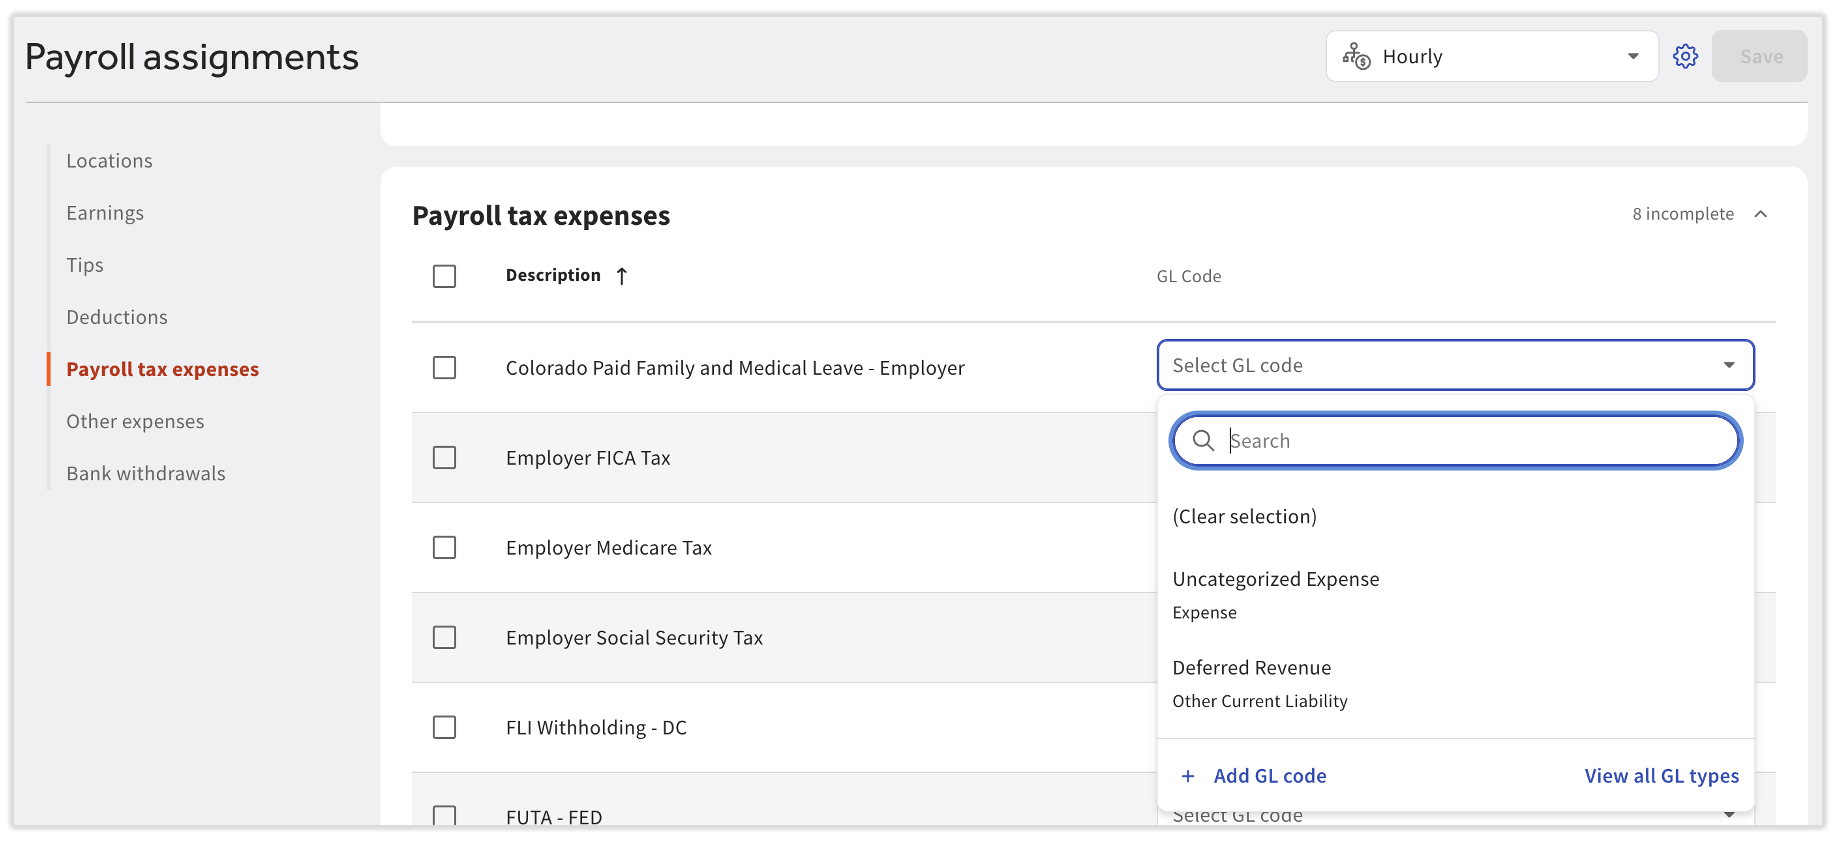The image size is (1838, 842).
Task: Open the settings gear icon
Action: click(1685, 56)
